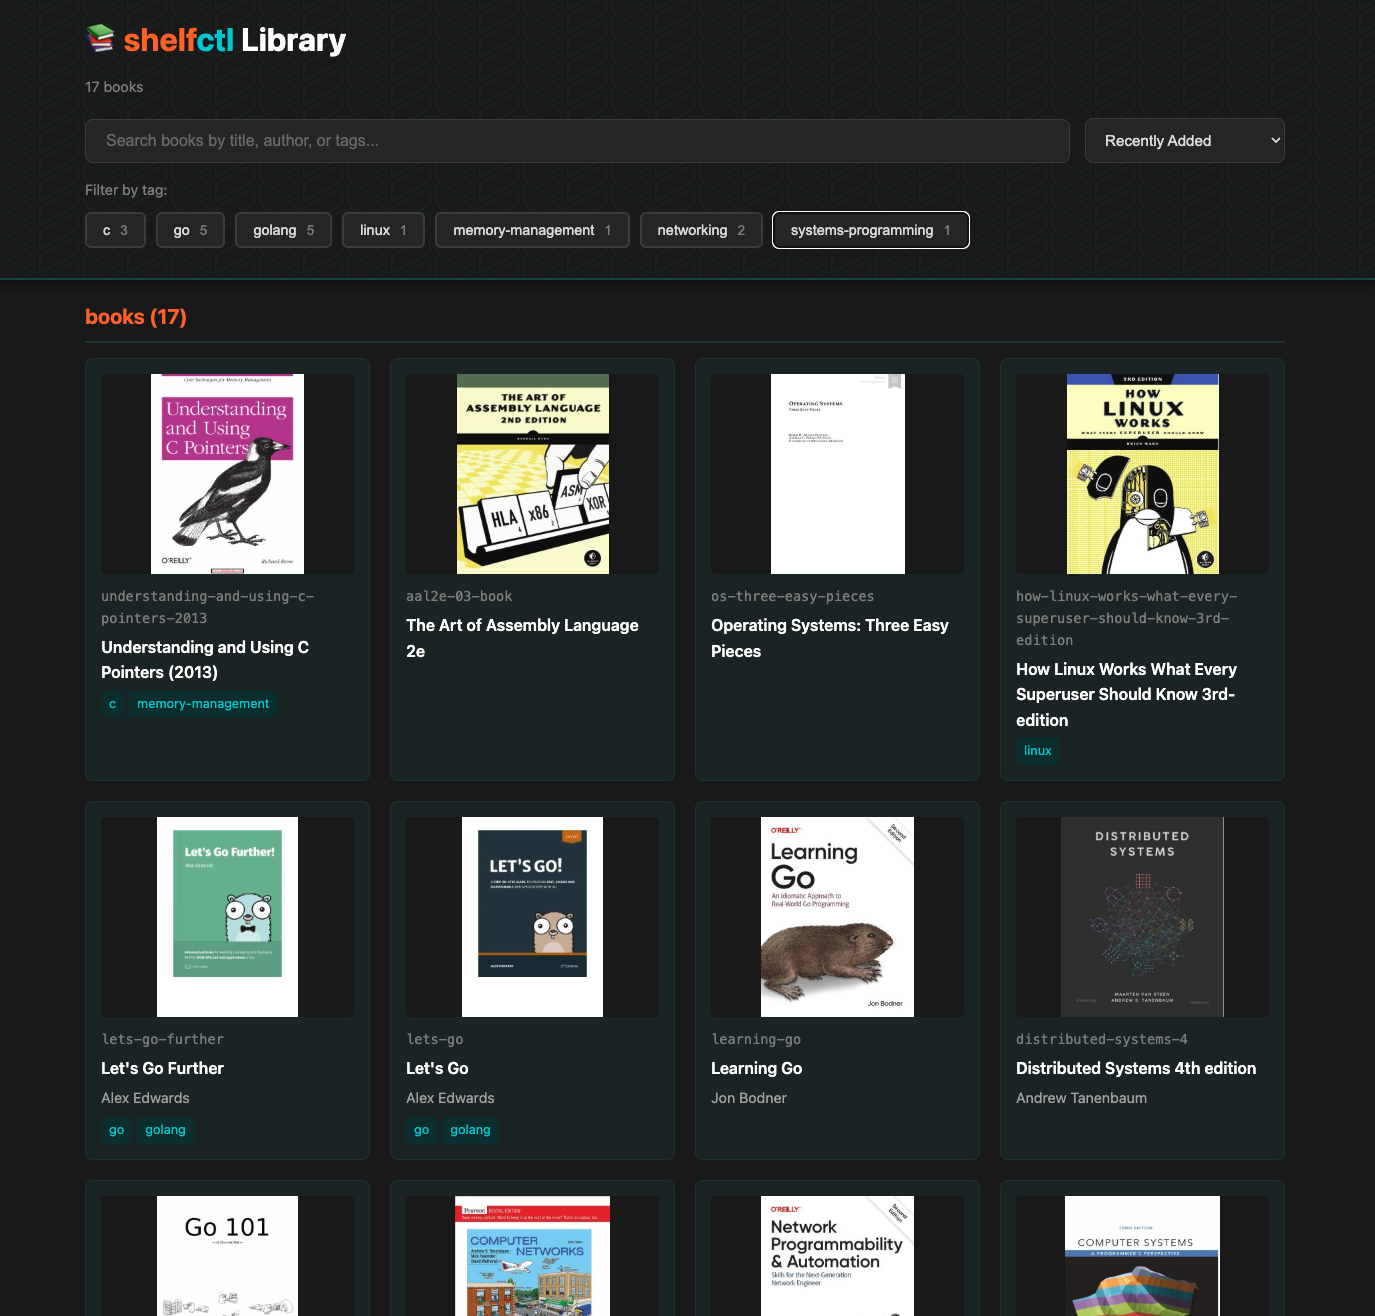
Task: Open Understanding and Using C Pointers cover
Action: 227,474
